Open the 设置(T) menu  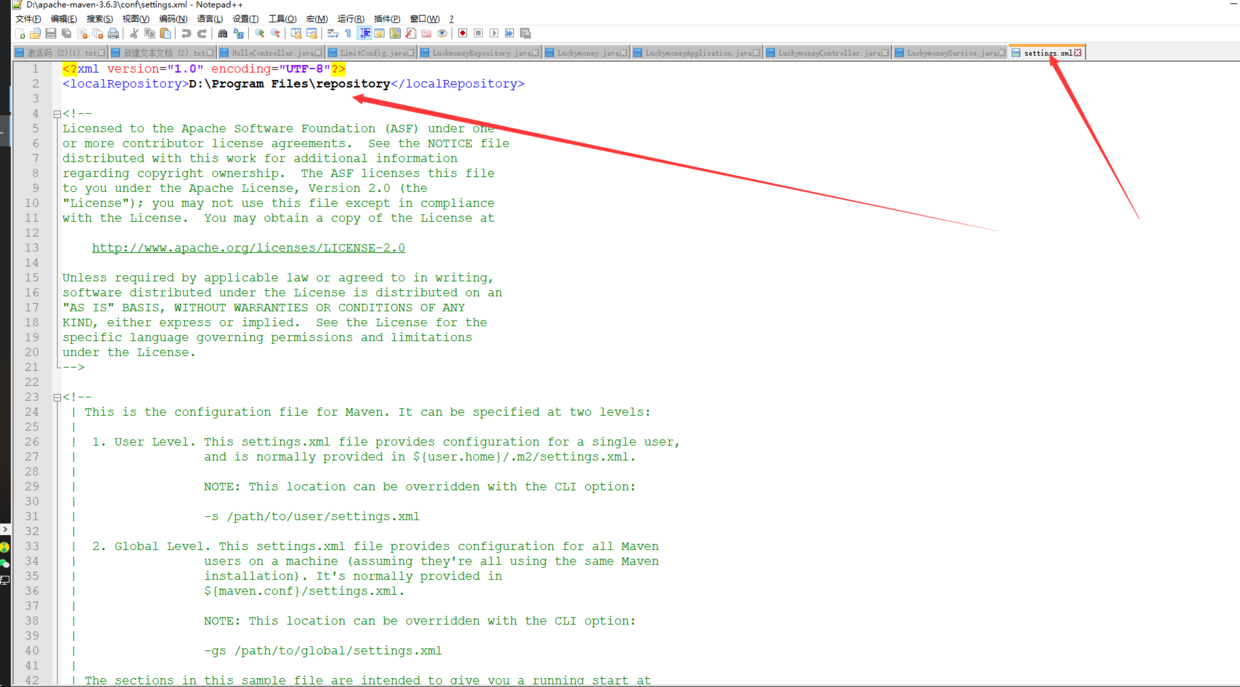click(x=245, y=19)
